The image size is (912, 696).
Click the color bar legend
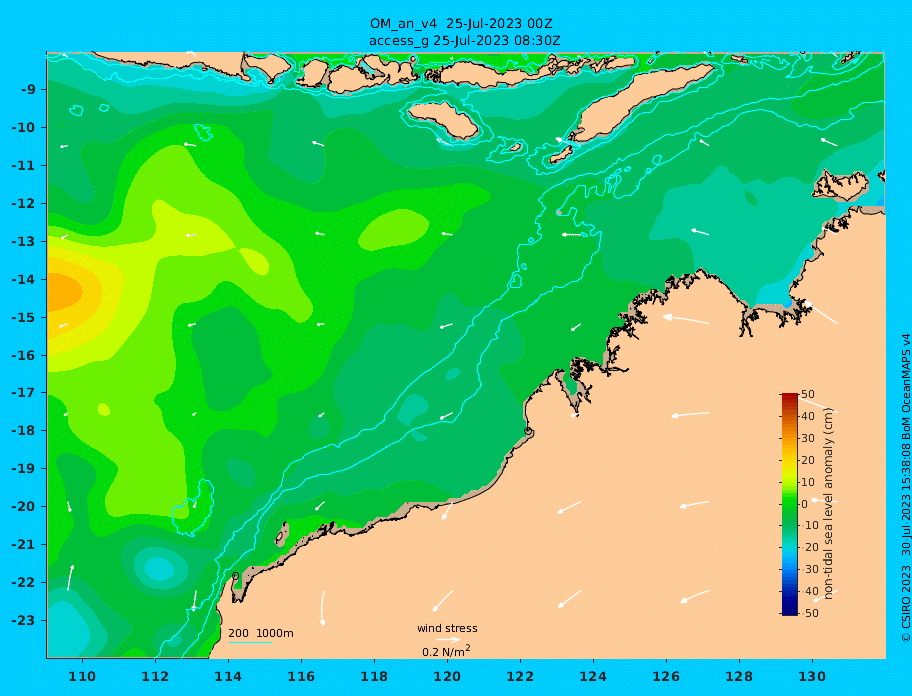tap(790, 504)
